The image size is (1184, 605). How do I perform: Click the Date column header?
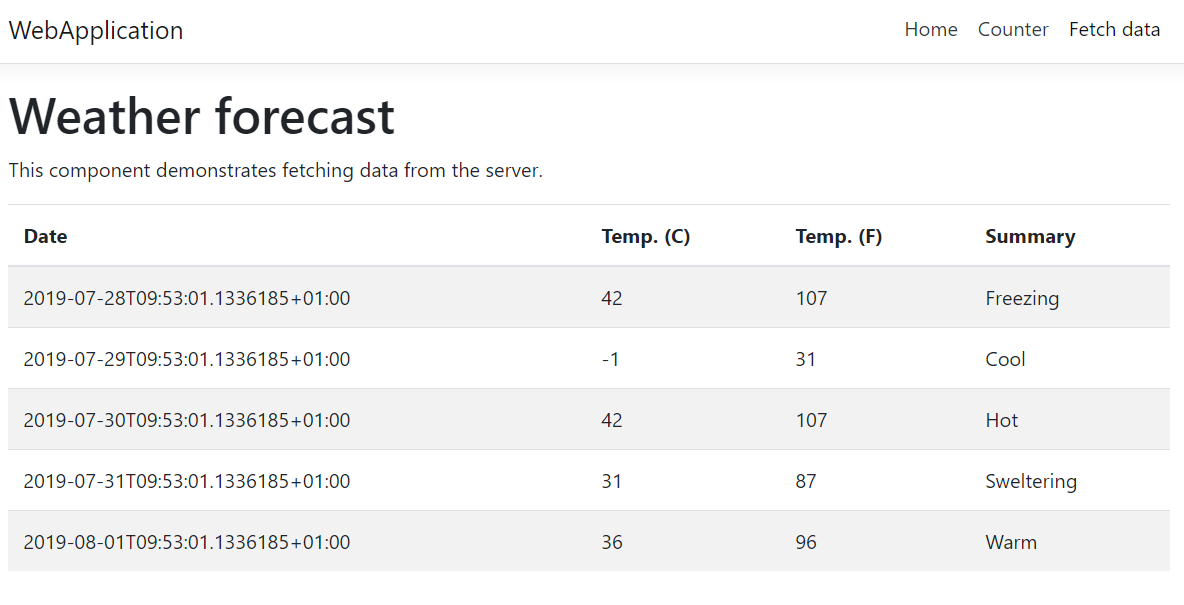(46, 237)
